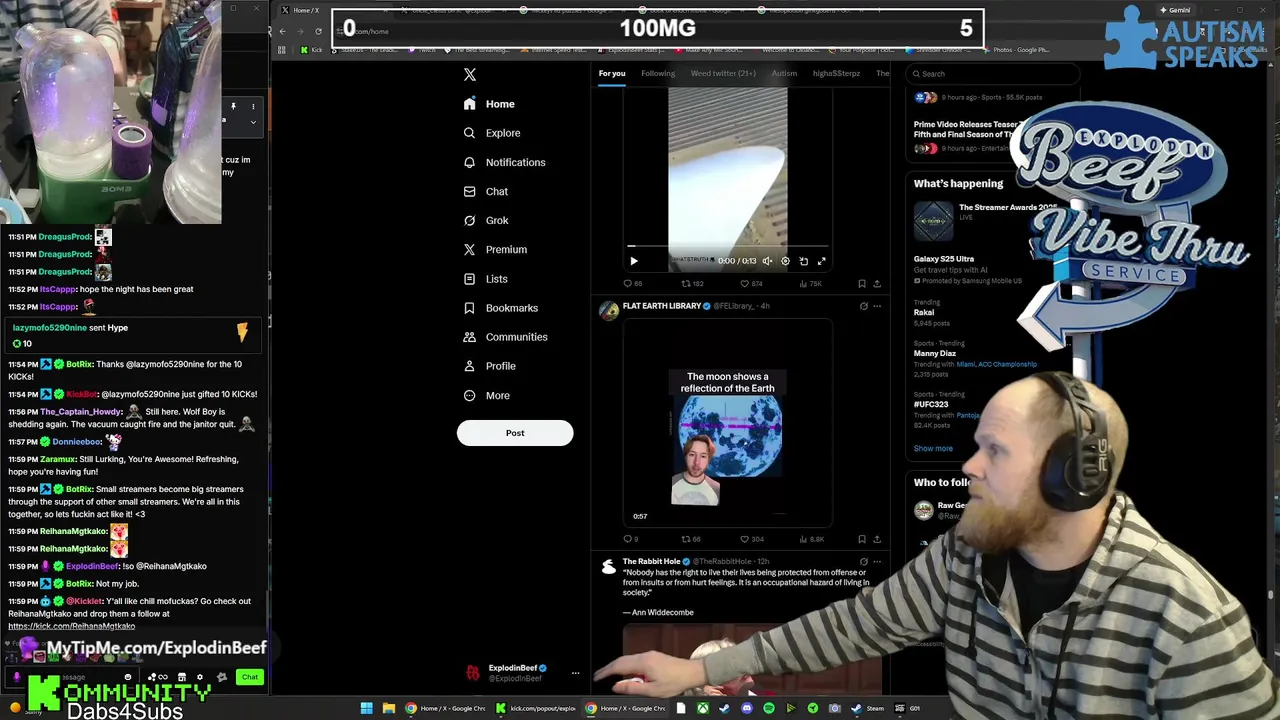The image size is (1280, 720).
Task: Open ExplodinBeef account menu dots
Action: click(x=575, y=673)
